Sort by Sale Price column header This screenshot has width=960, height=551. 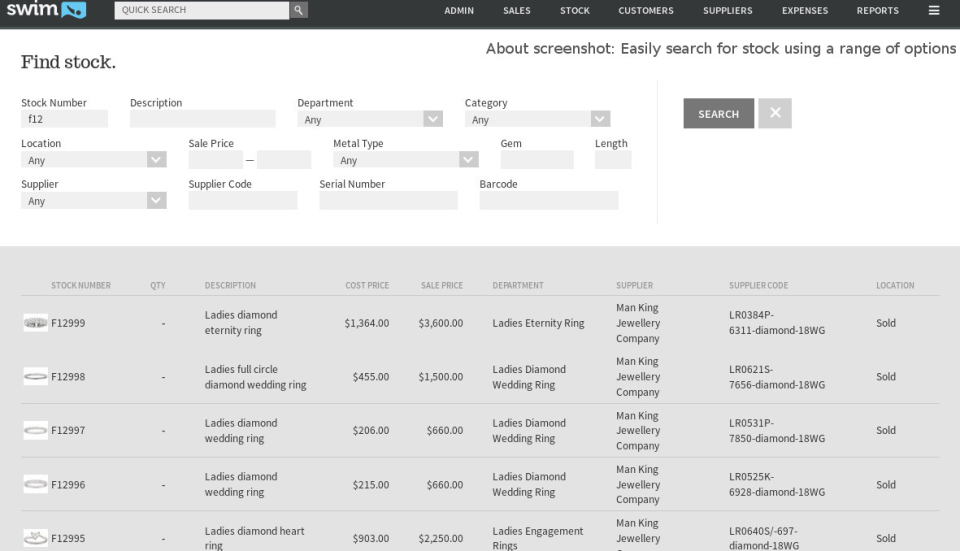(441, 285)
